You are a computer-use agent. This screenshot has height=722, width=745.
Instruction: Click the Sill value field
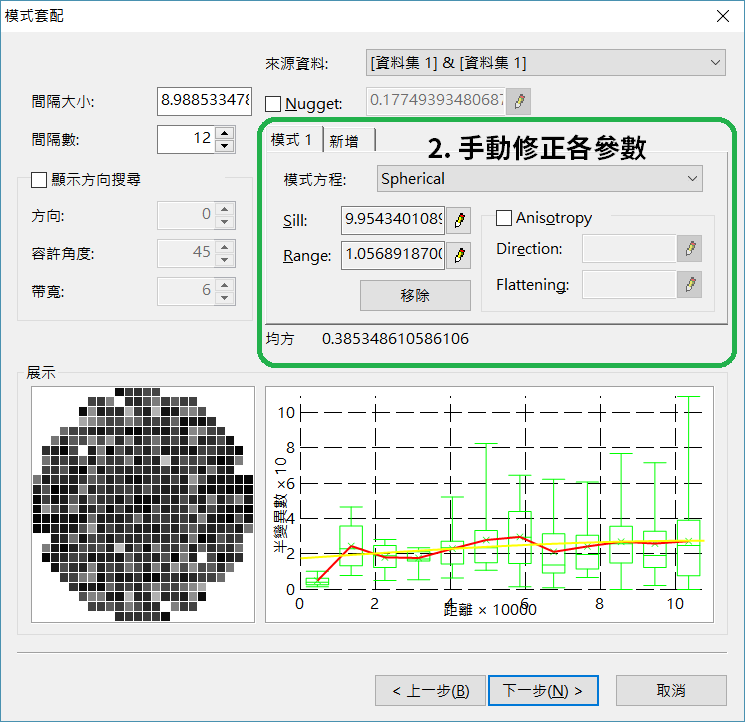(x=393, y=220)
